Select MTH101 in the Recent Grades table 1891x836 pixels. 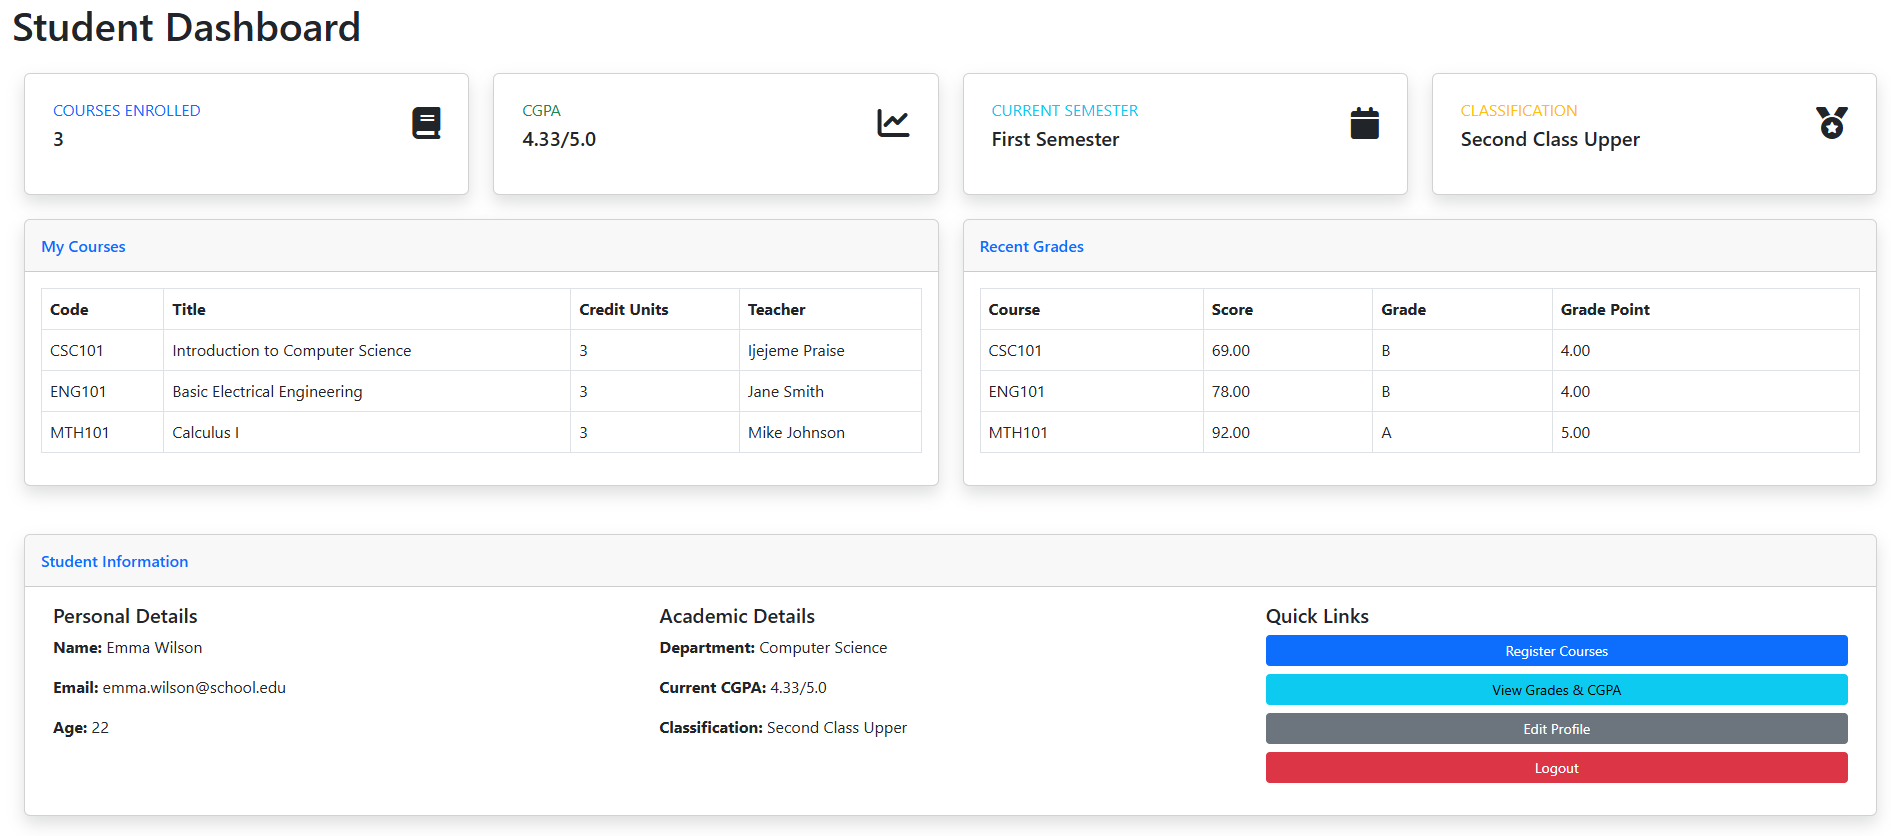[1018, 432]
